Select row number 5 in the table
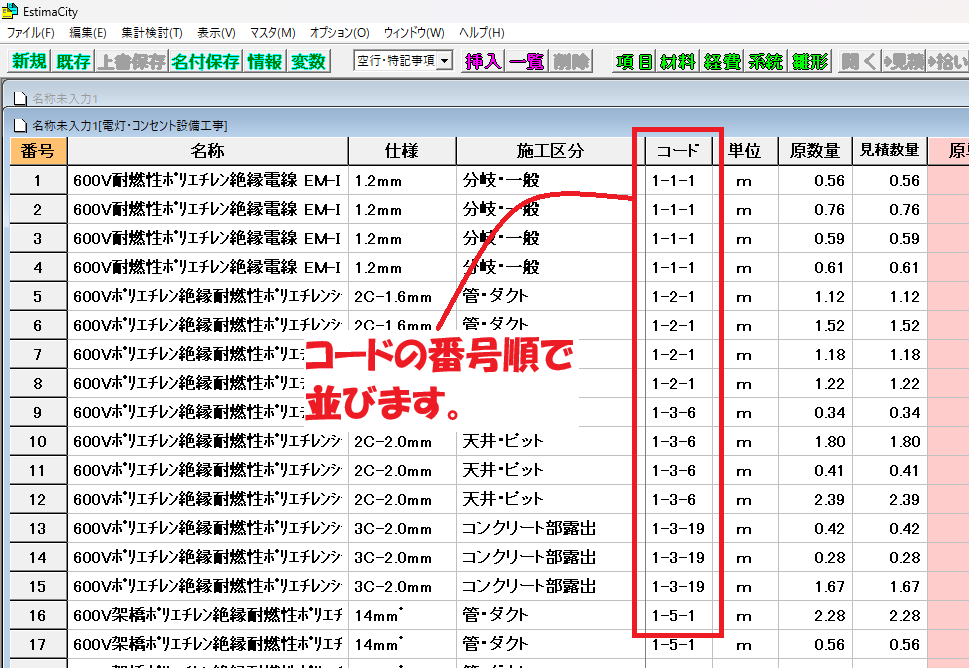Screen dimensions: 969x668 (x=37, y=297)
